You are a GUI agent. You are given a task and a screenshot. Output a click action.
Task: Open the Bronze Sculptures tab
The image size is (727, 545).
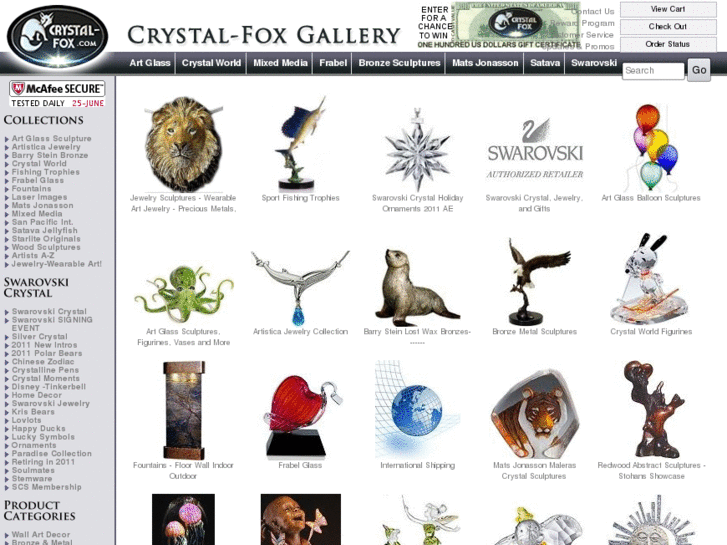(x=399, y=63)
